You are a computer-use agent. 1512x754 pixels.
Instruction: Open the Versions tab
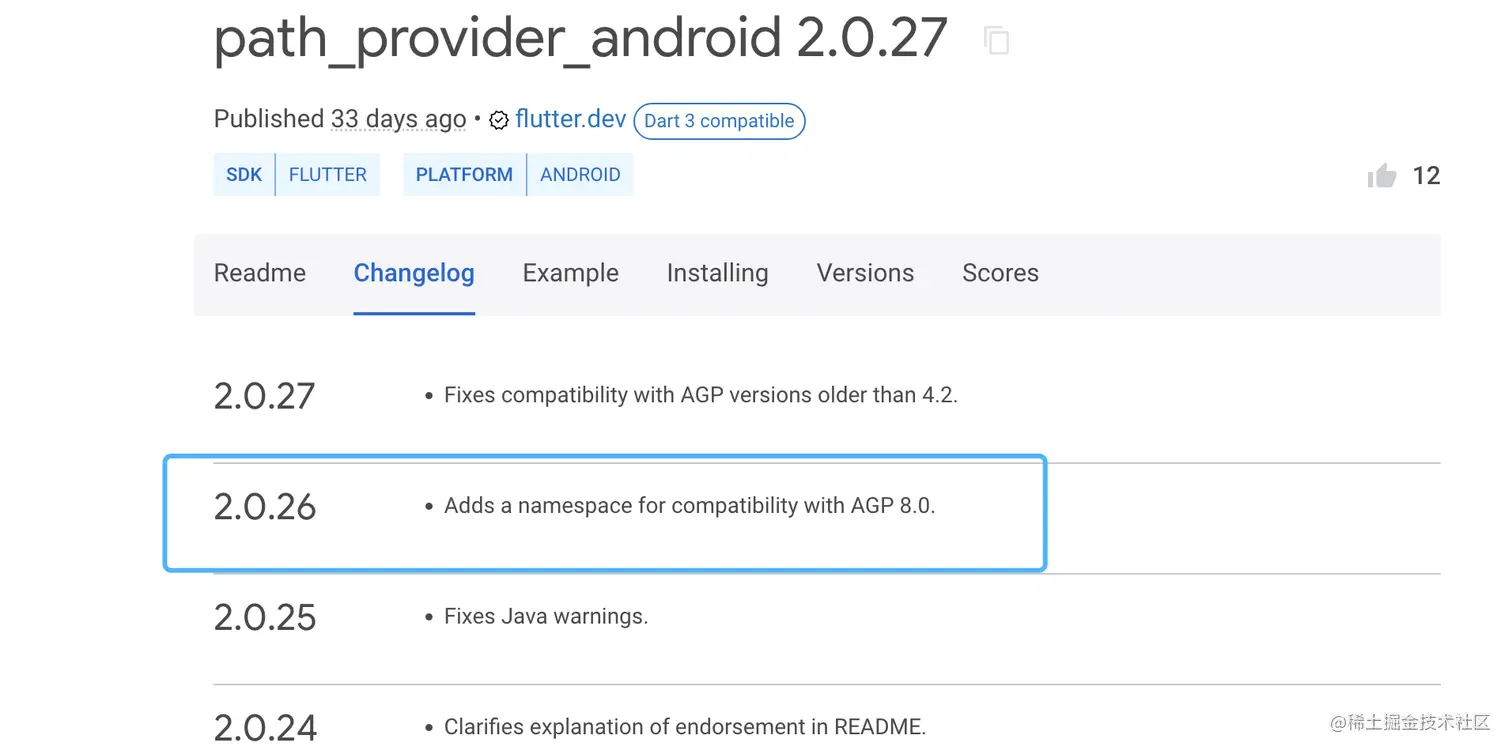[865, 273]
